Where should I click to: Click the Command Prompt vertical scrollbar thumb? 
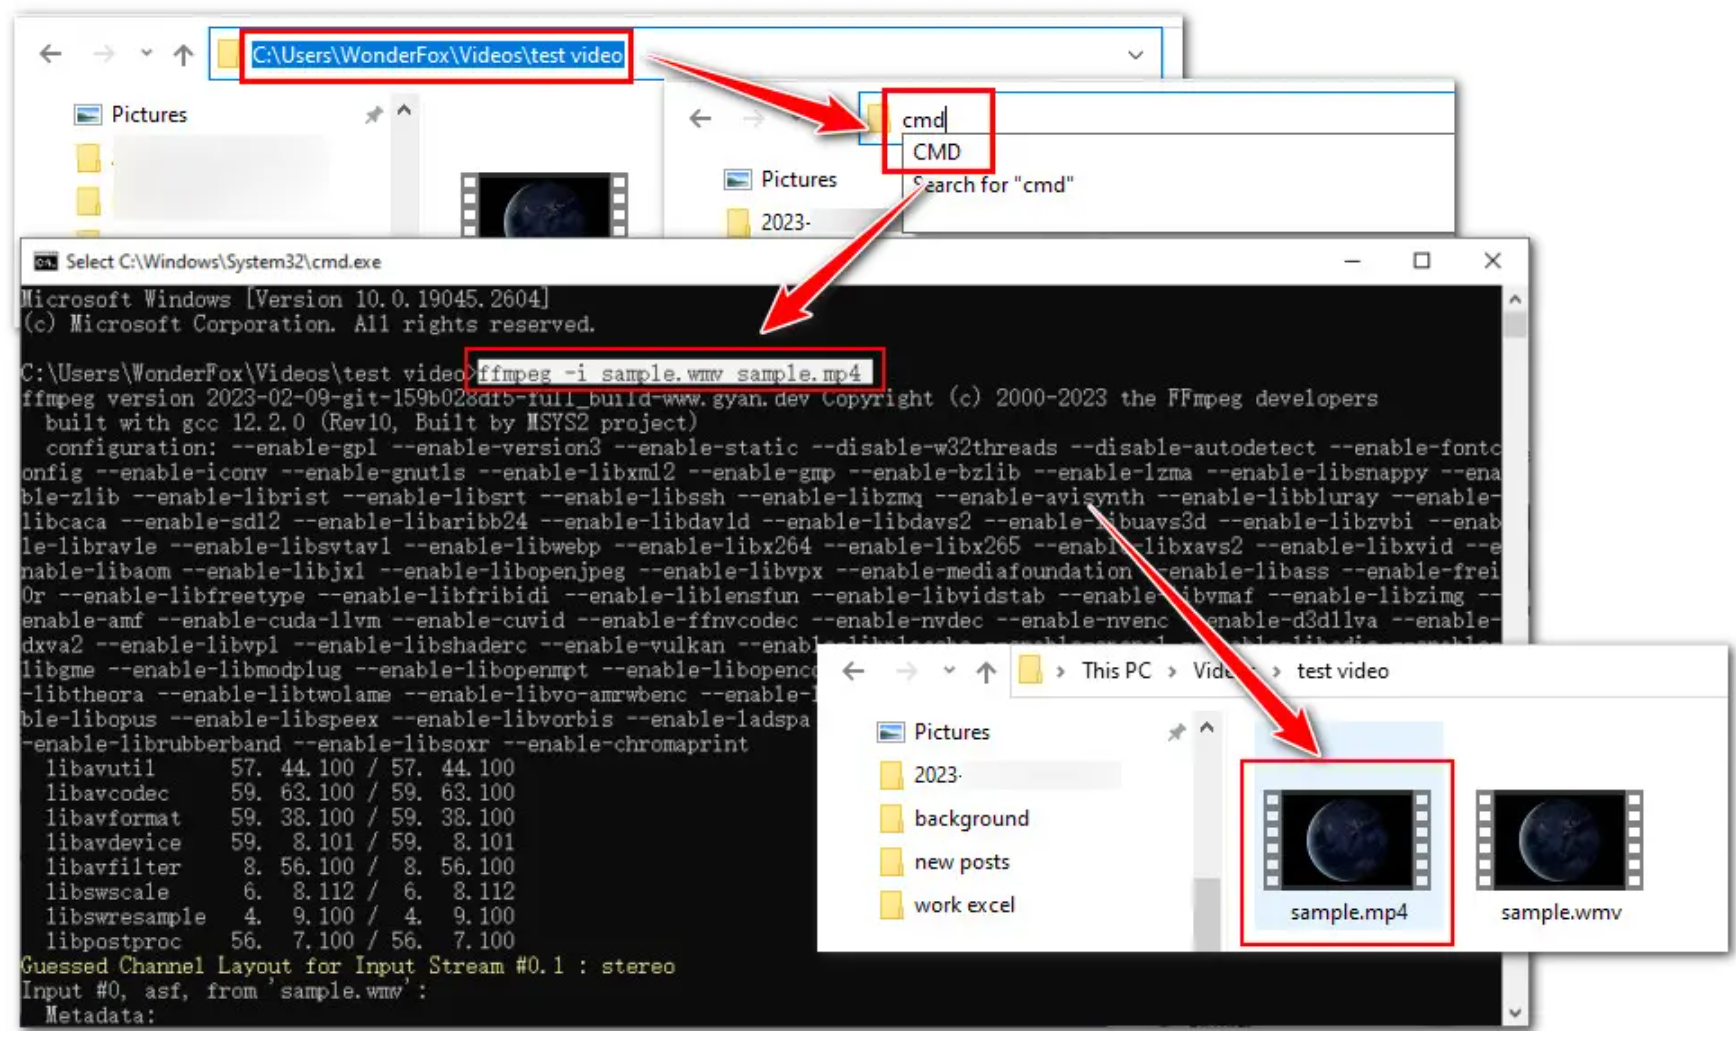click(1514, 325)
